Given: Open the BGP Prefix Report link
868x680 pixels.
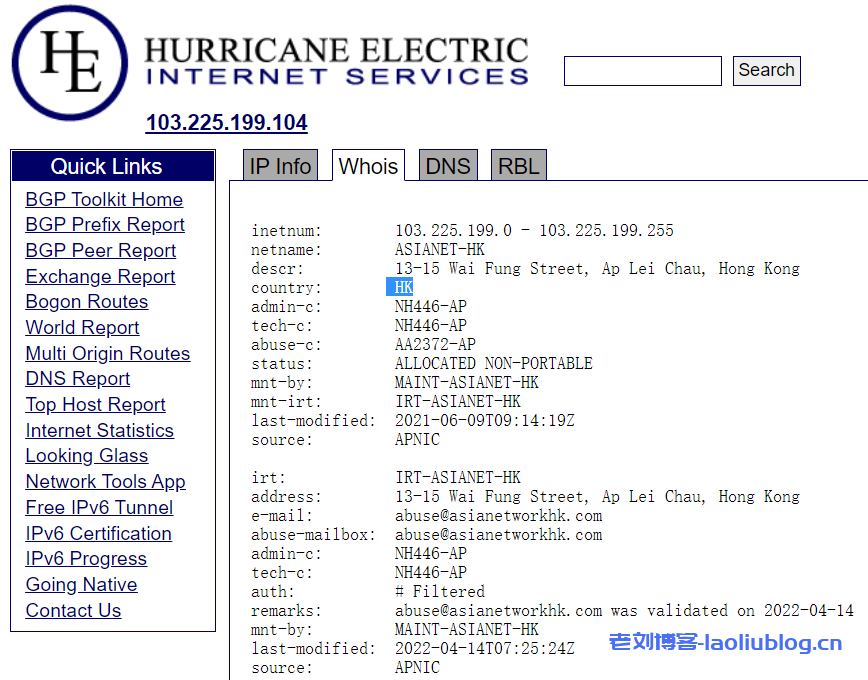Looking at the screenshot, I should [x=105, y=225].
